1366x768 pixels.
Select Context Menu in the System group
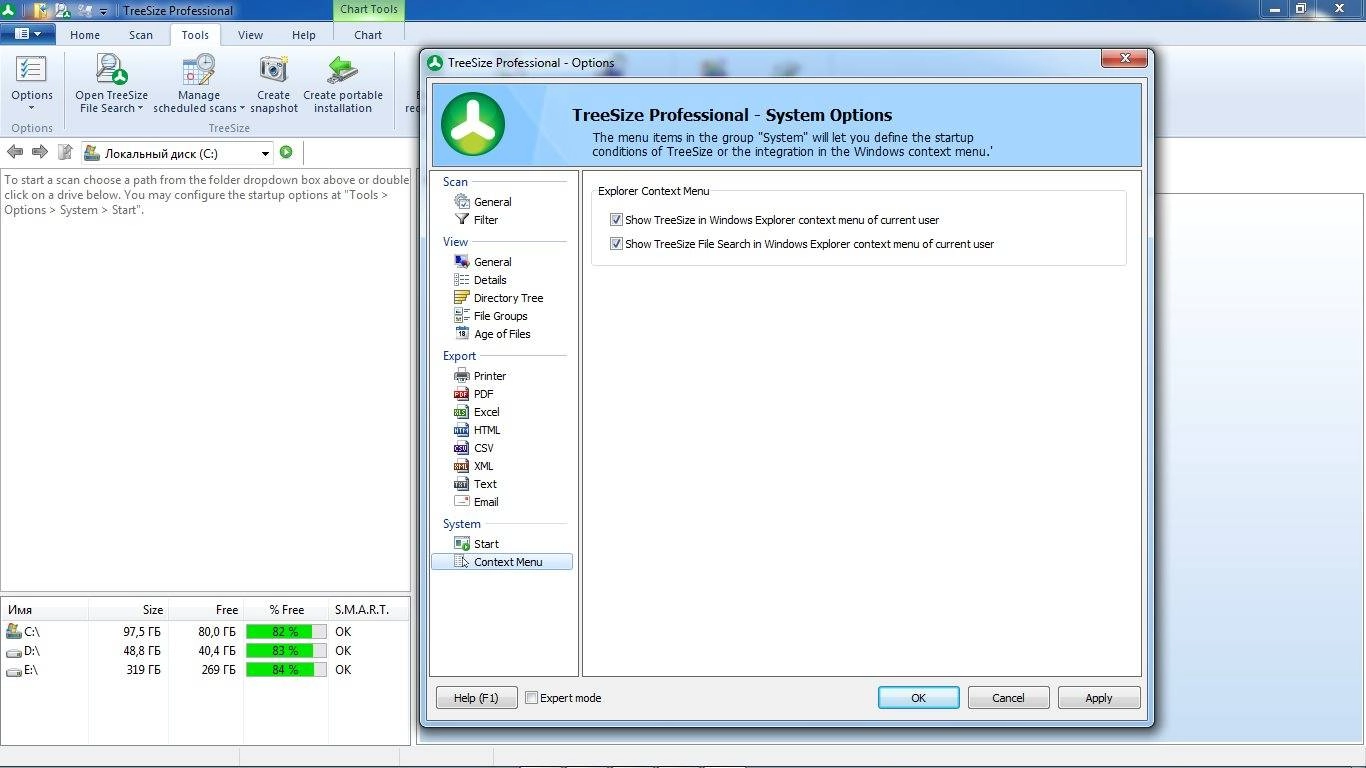(x=502, y=562)
